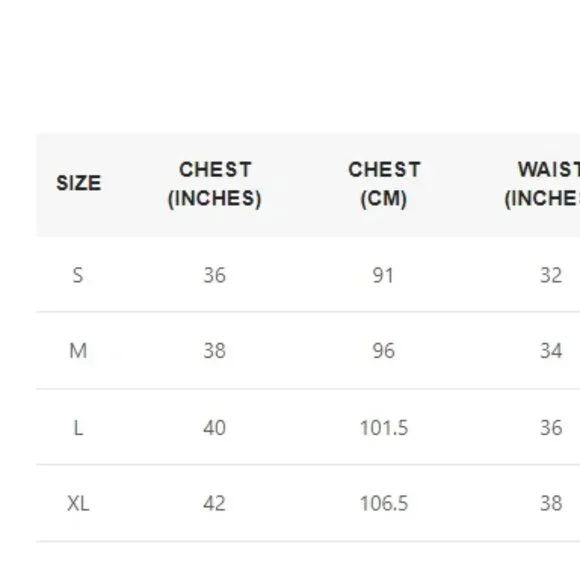Screen dimensions: 580x580
Task: Select the L size row label
Action: (78, 428)
